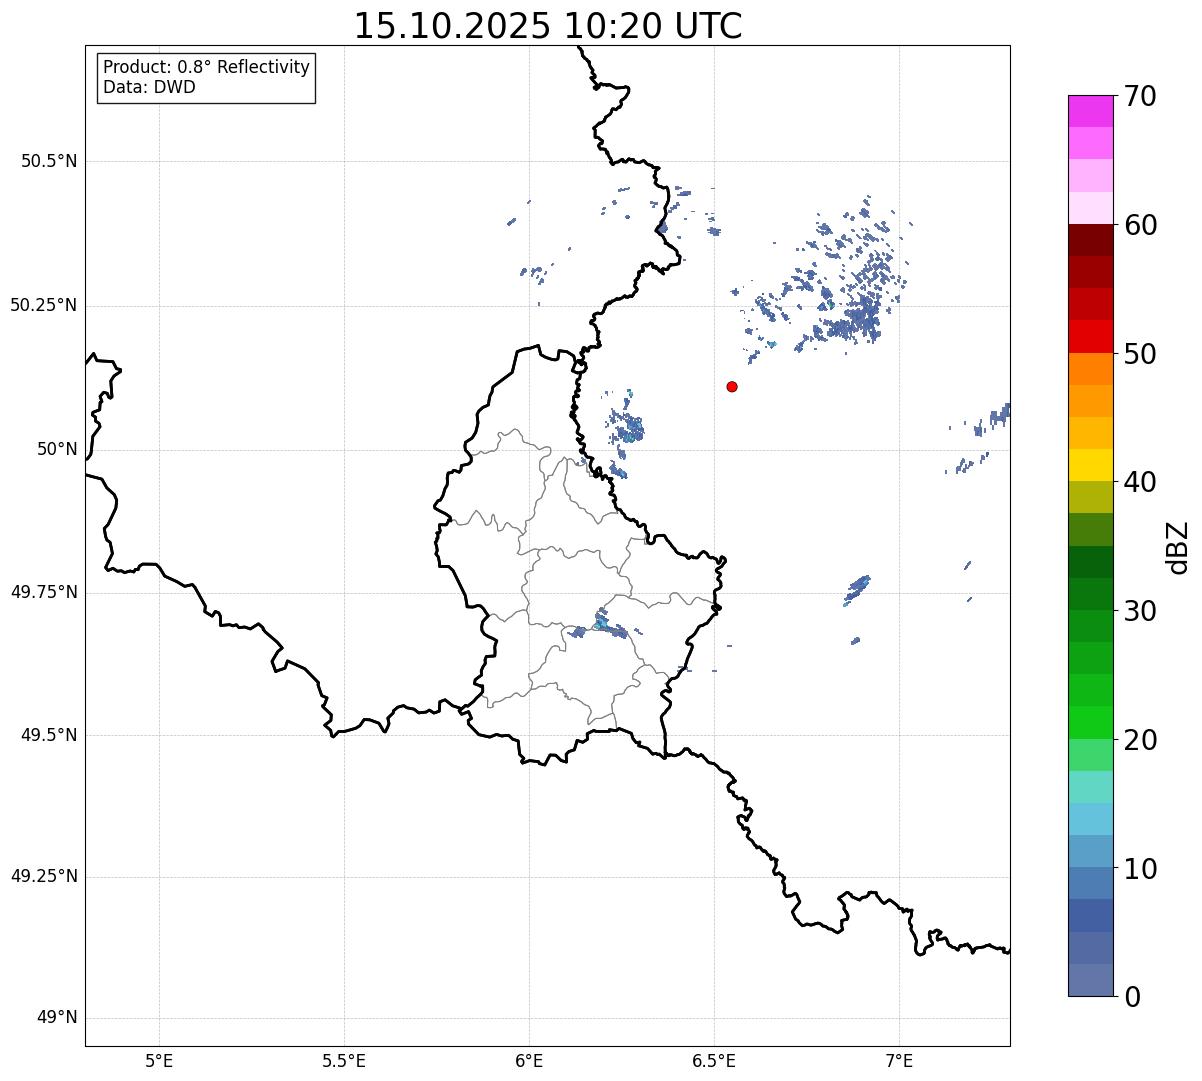Click the dark maroon colorbar segment below 60
The image size is (1202, 1081).
coord(1090,240)
